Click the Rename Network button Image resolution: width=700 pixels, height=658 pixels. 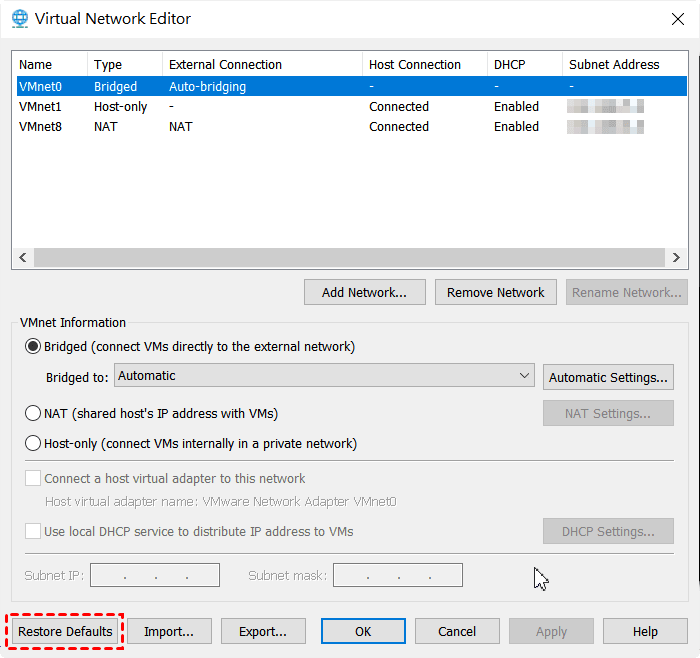[x=626, y=292]
